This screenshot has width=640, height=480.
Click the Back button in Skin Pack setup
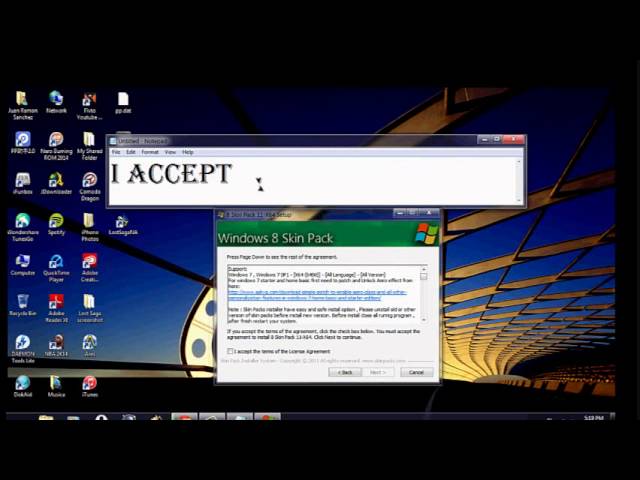point(345,372)
